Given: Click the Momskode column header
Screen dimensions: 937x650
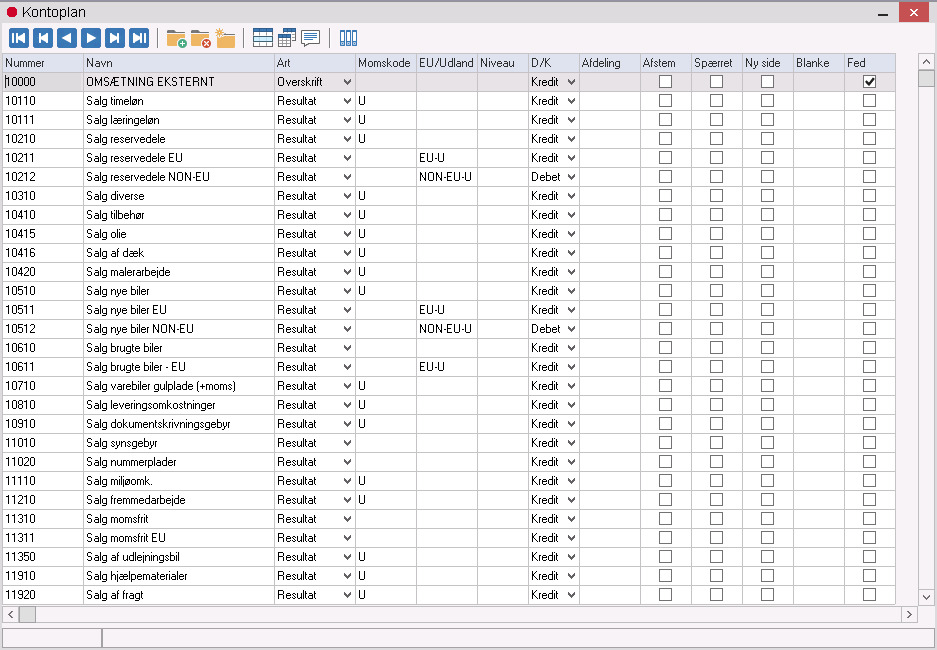Looking at the screenshot, I should tap(384, 63).
